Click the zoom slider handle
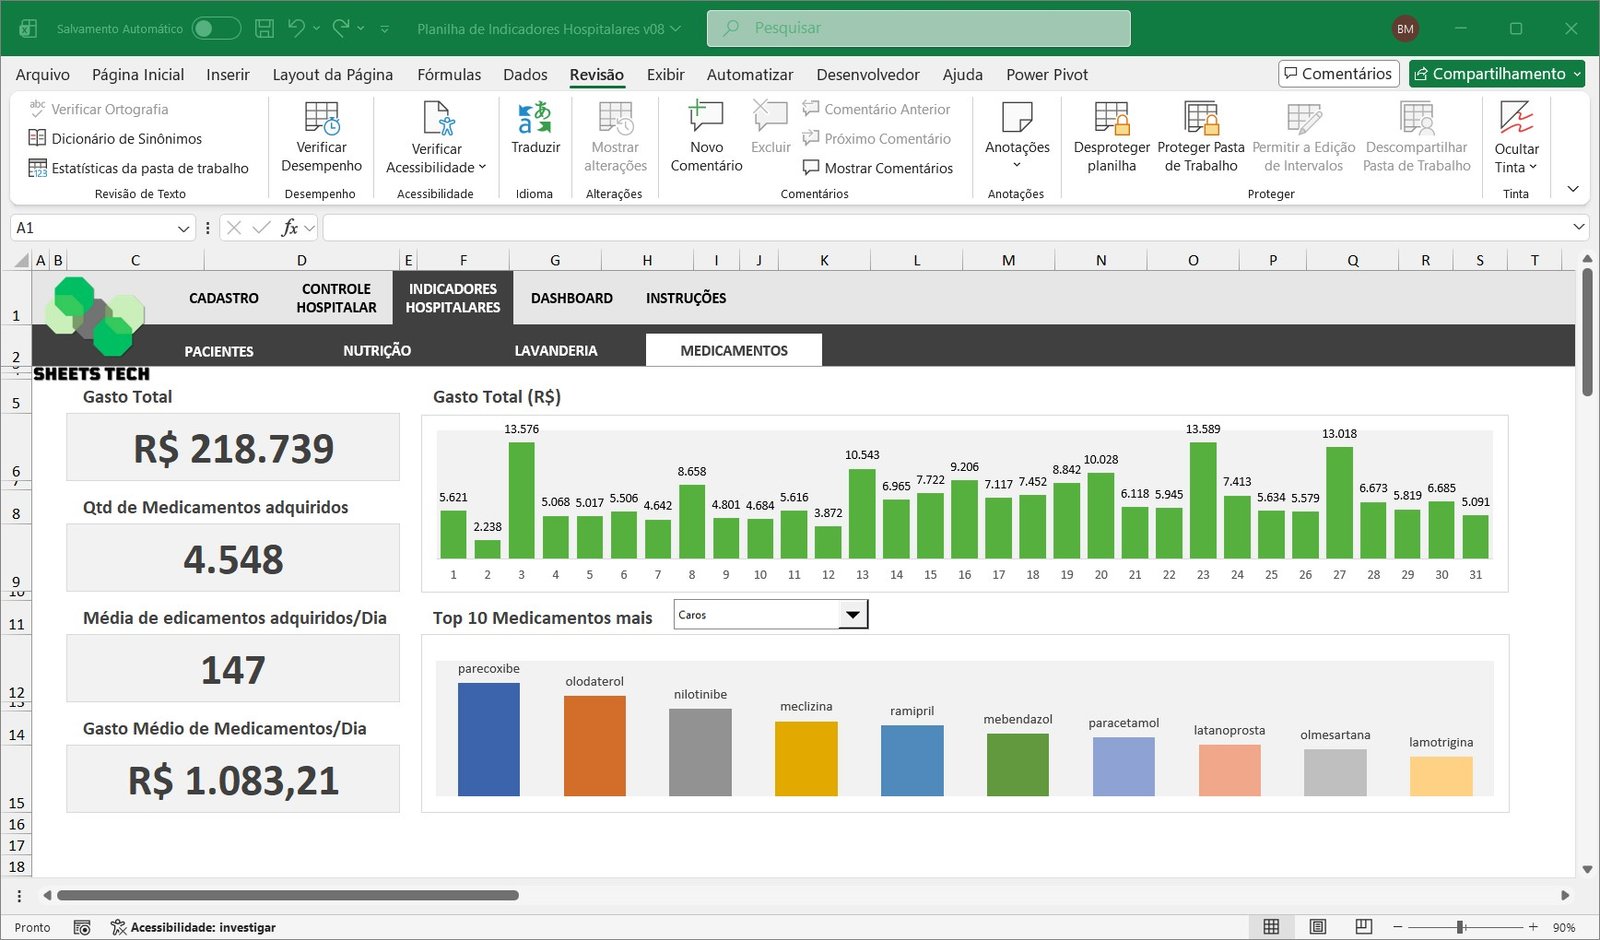The image size is (1600, 940). point(1460,927)
